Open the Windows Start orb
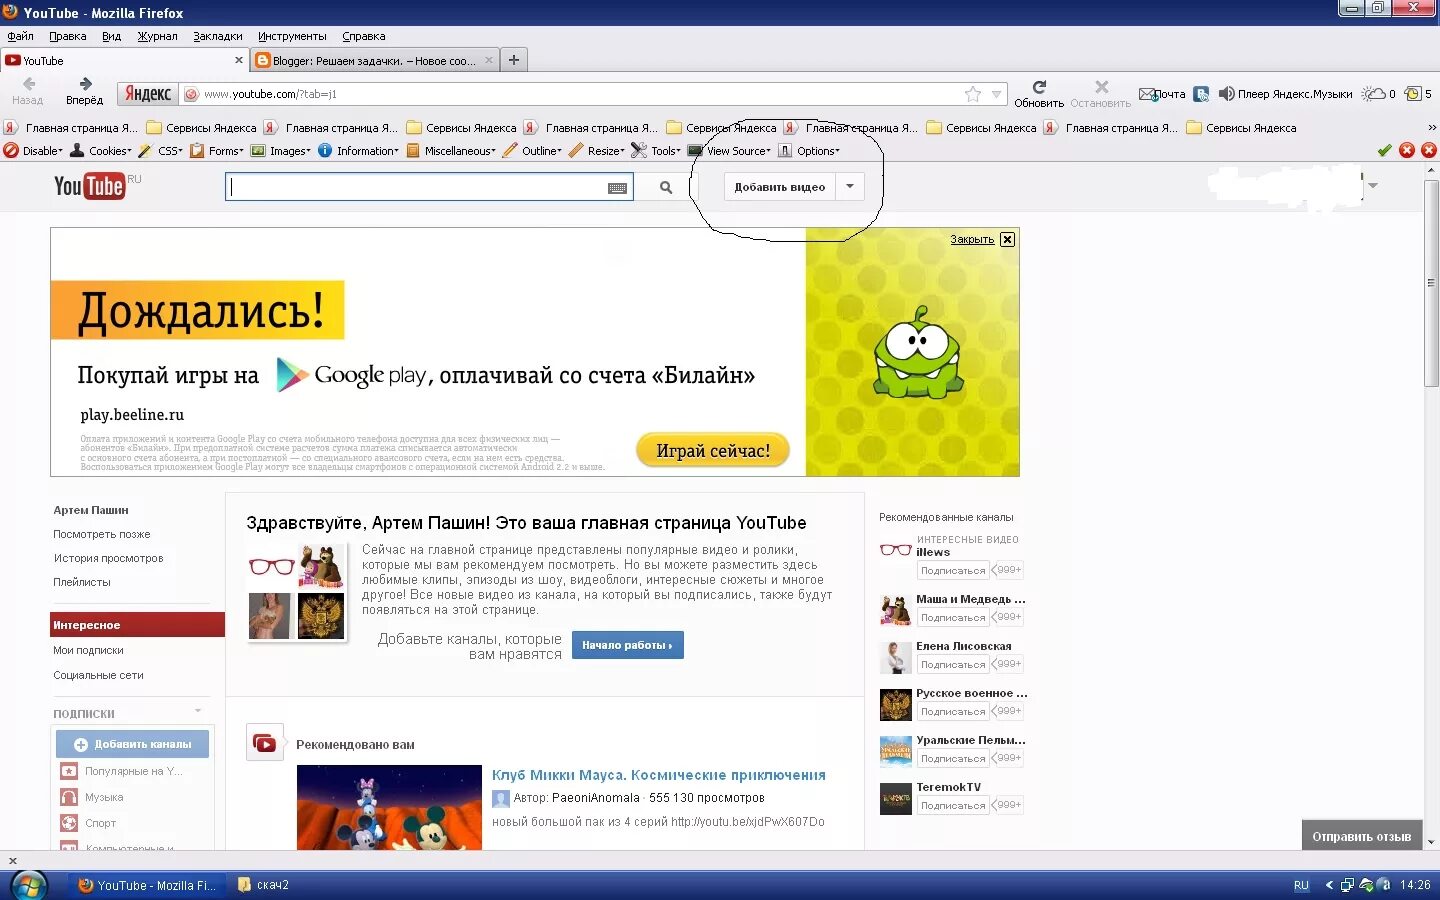Viewport: 1440px width, 900px height. (x=29, y=885)
